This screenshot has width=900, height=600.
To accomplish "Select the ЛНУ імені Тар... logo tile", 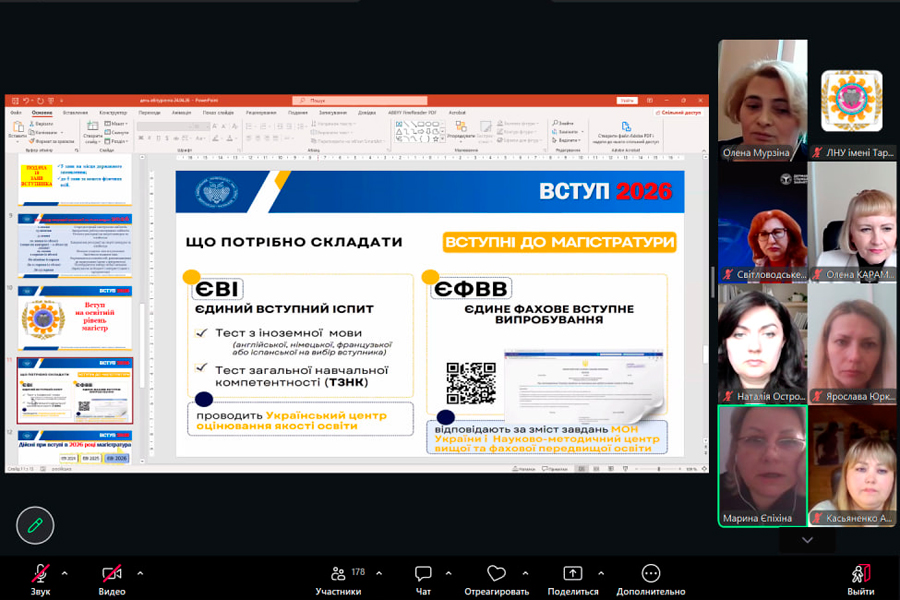I will click(853, 100).
